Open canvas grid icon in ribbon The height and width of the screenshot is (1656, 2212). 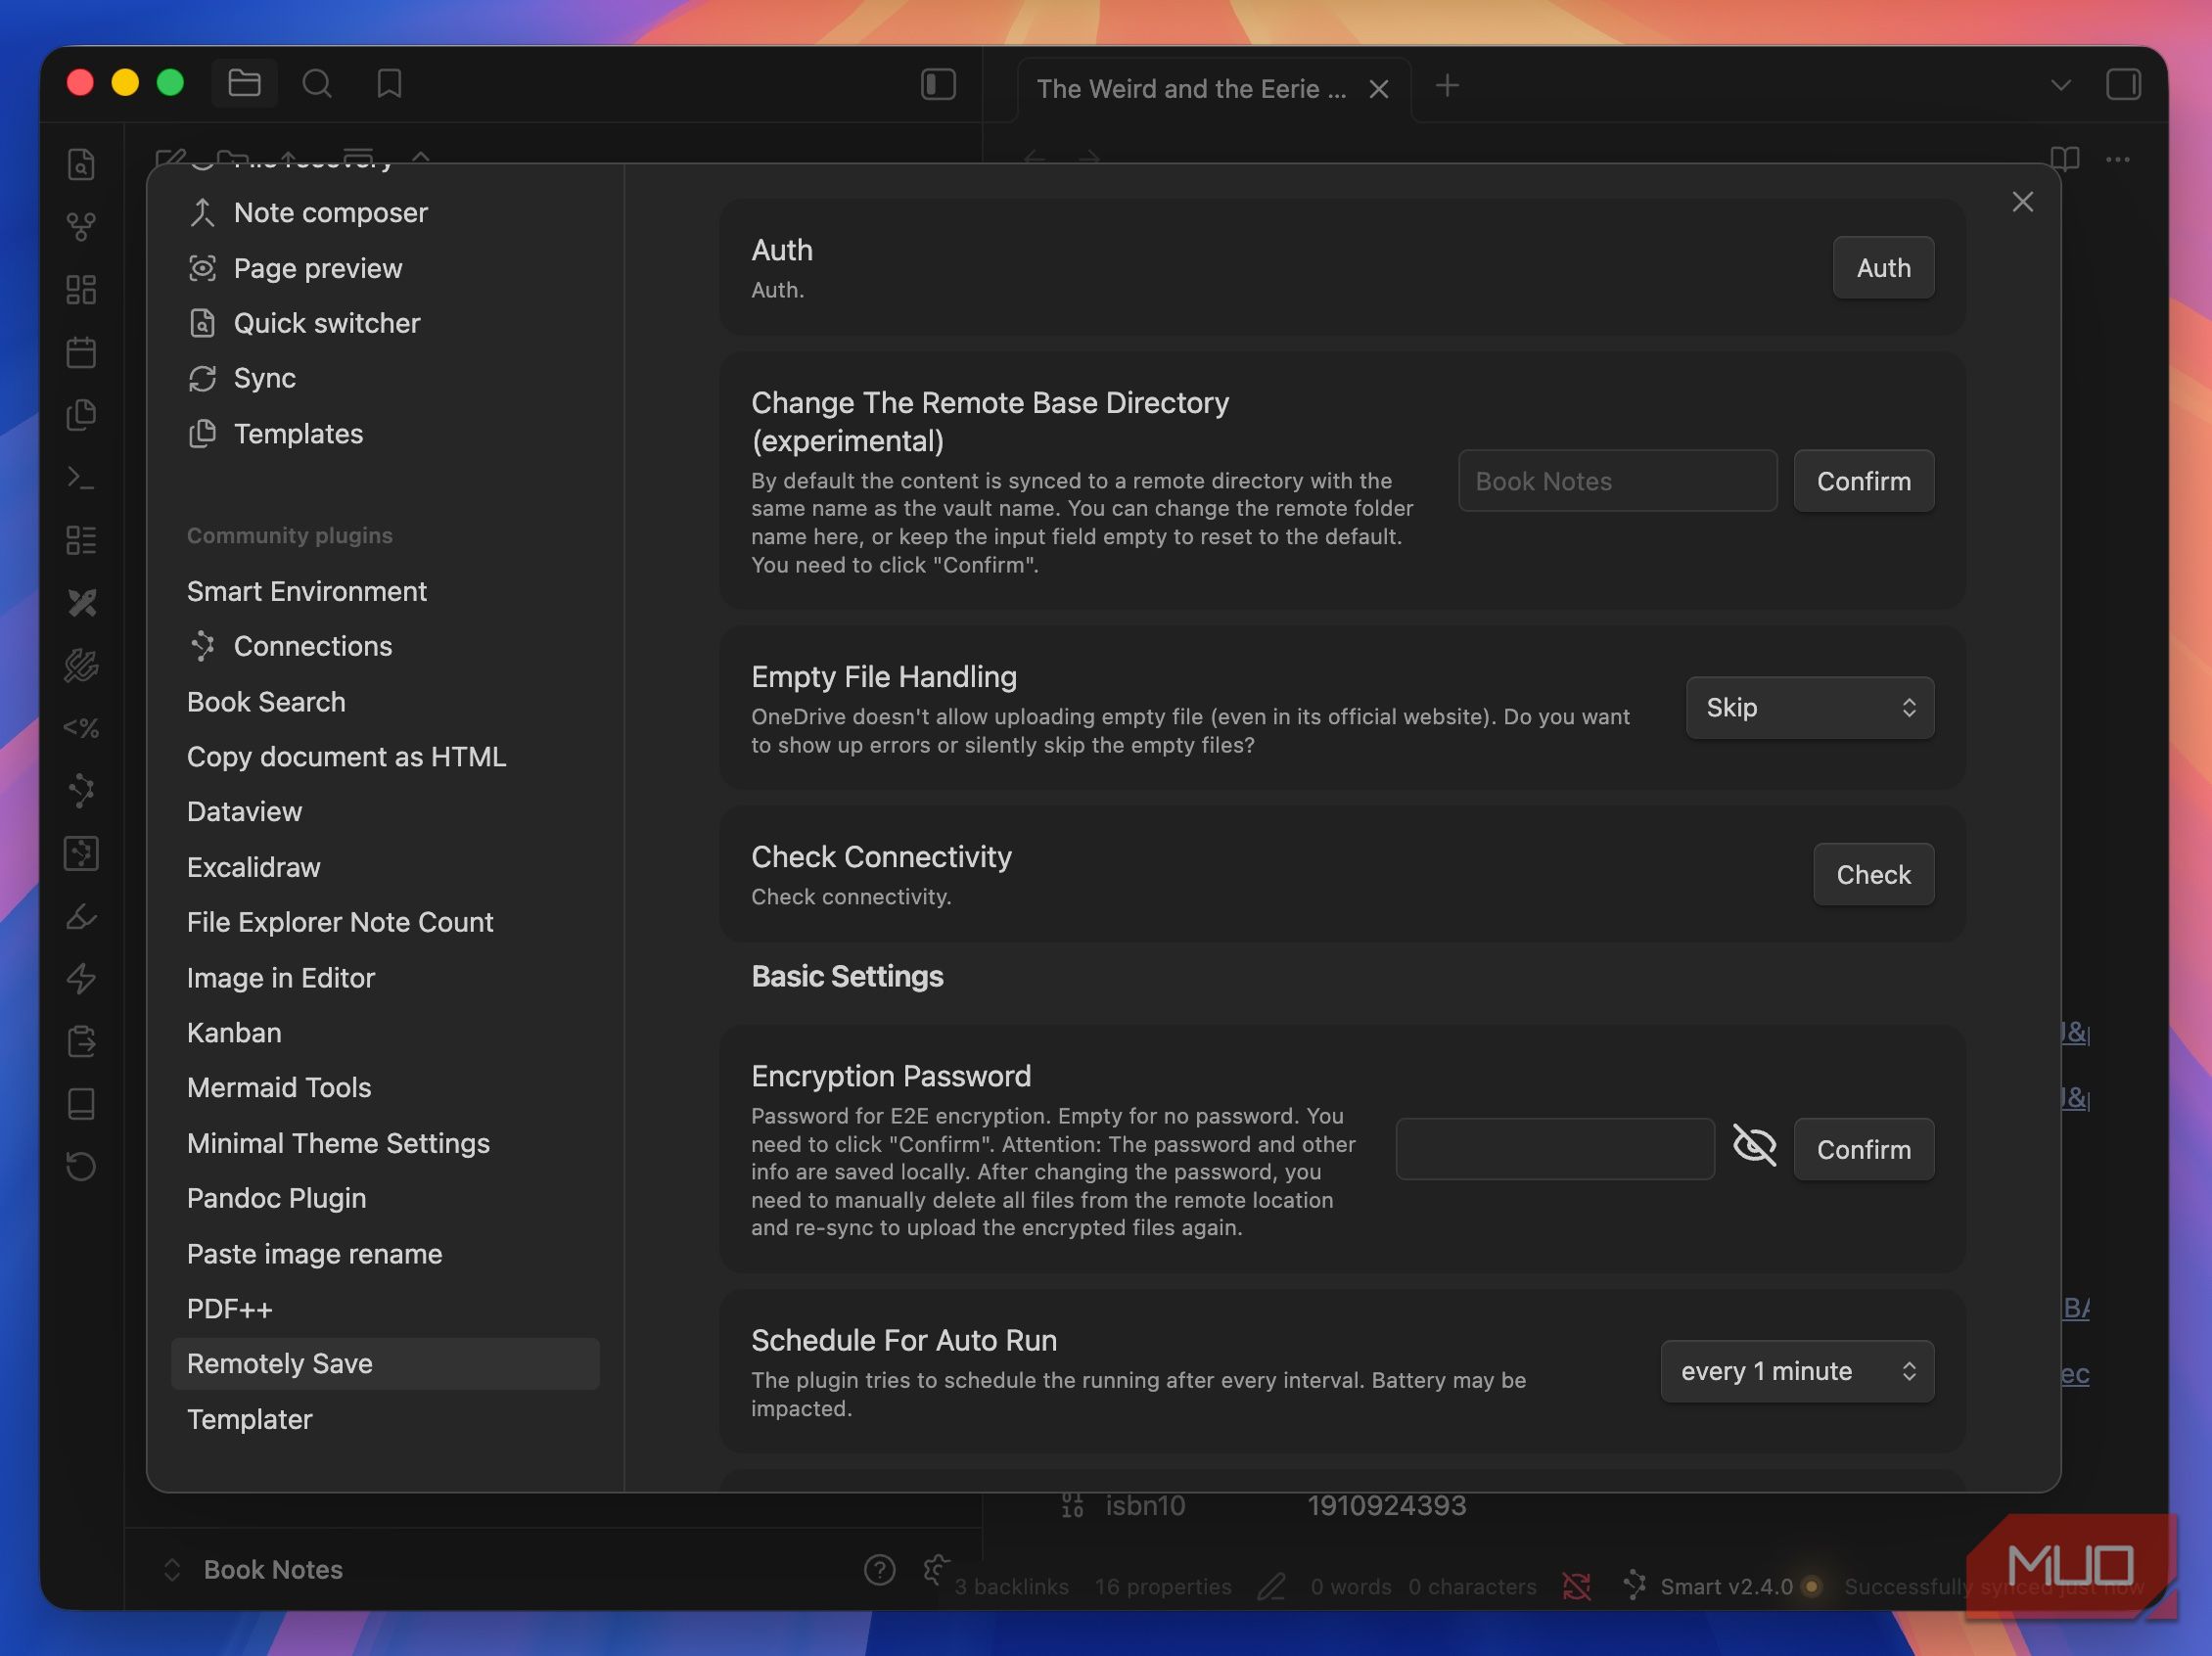pyautogui.click(x=81, y=290)
